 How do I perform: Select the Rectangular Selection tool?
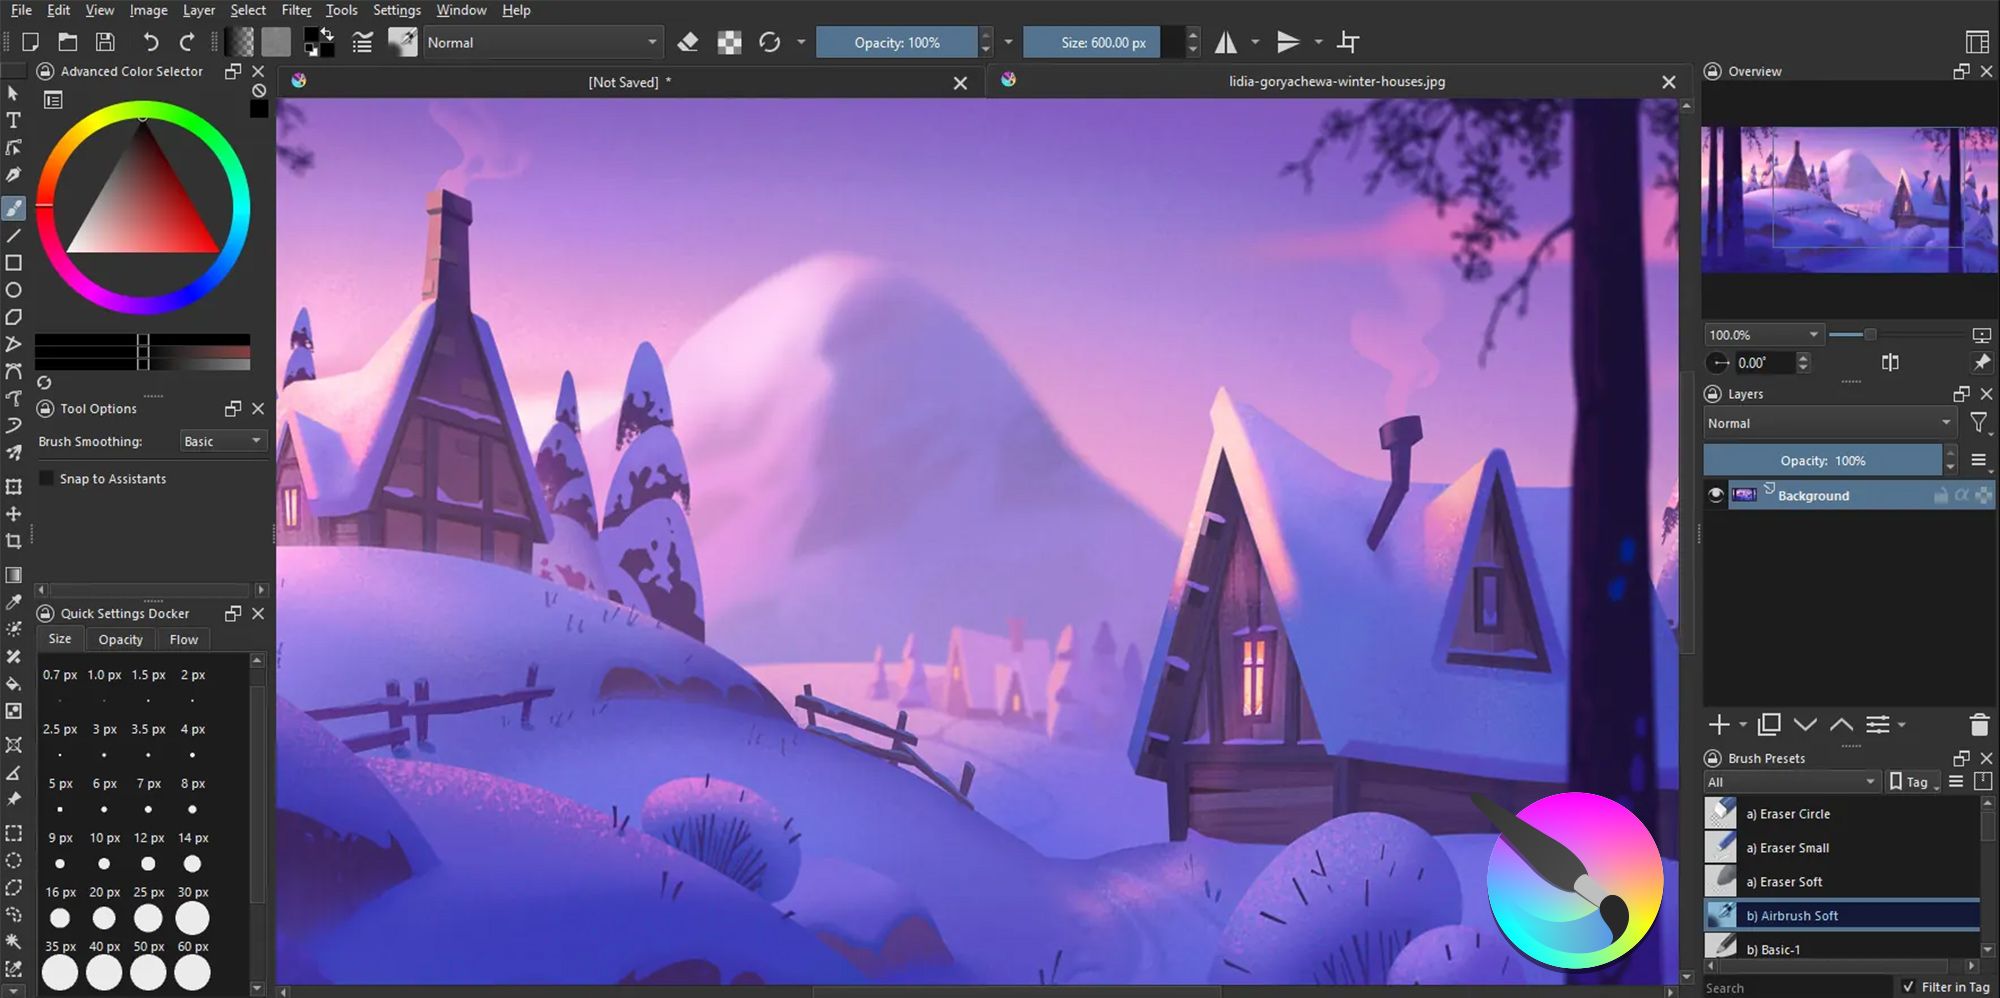click(14, 833)
